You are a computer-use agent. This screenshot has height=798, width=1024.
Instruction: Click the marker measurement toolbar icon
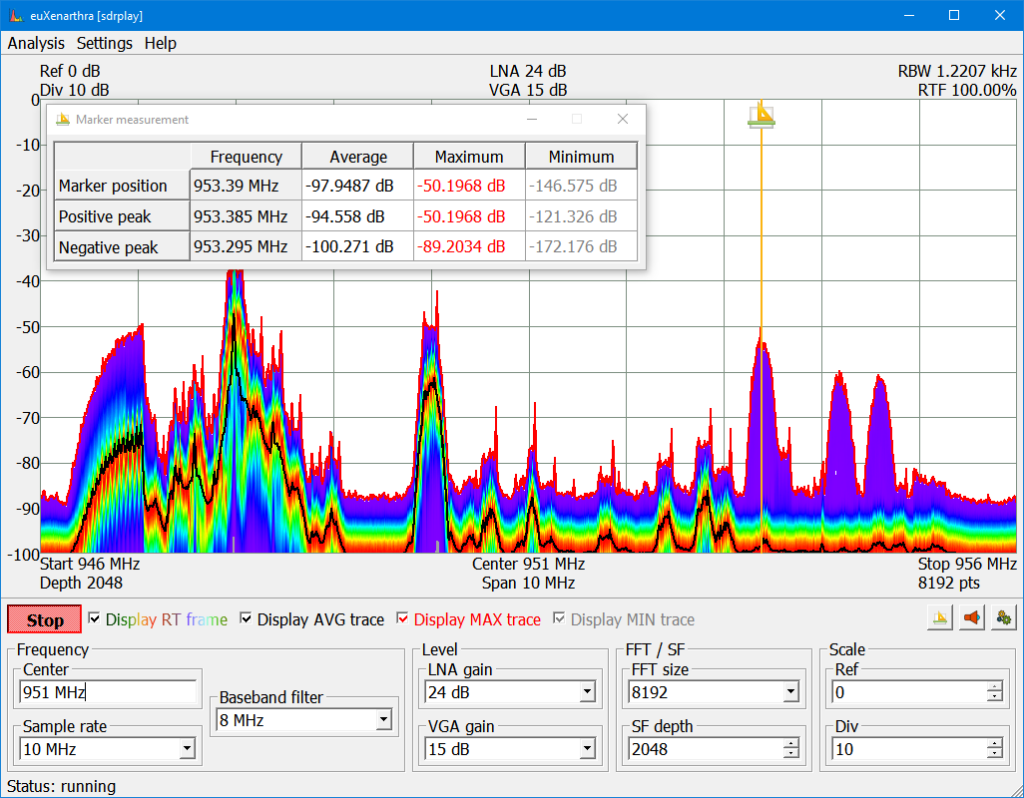point(940,618)
